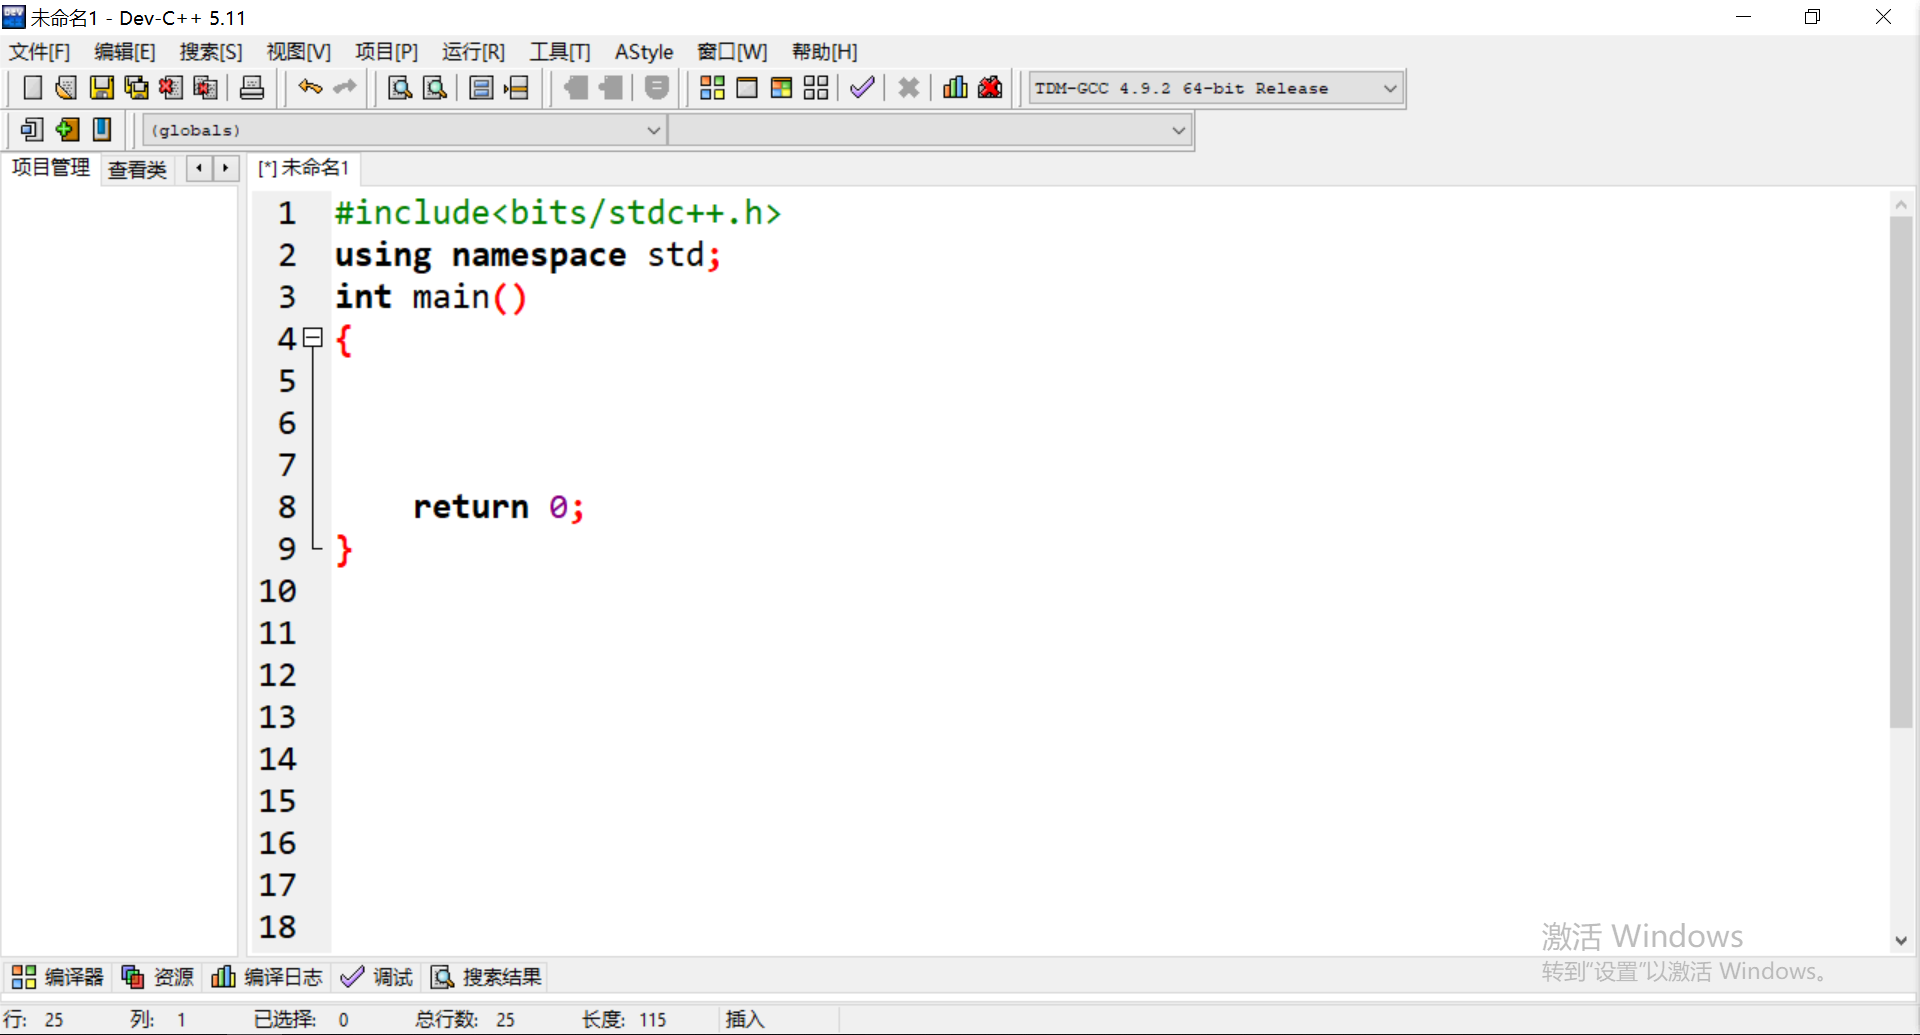1920x1035 pixels.
Task: Click the right tab-scroll arrow in sidebar
Action: pos(226,168)
